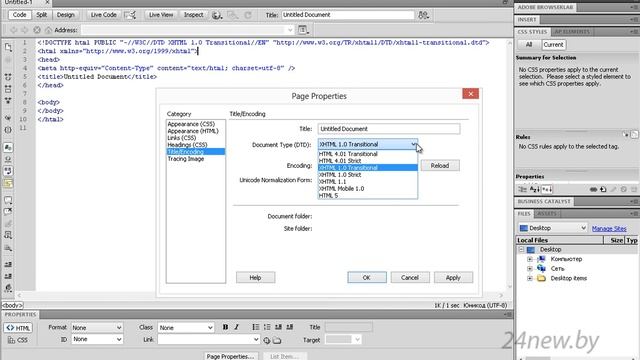Toggle Live View mode

pos(160,15)
